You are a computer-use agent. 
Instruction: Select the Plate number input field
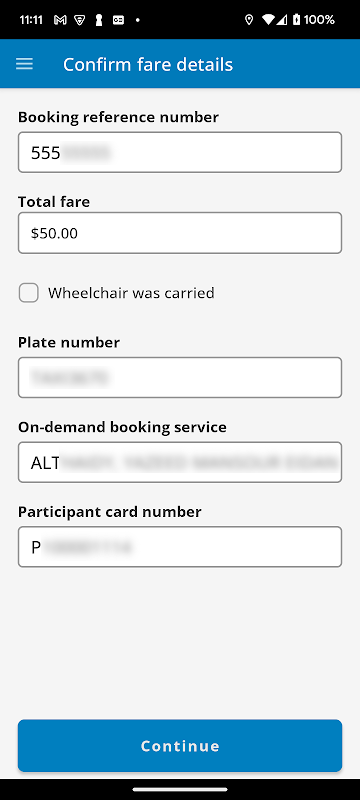pos(180,378)
